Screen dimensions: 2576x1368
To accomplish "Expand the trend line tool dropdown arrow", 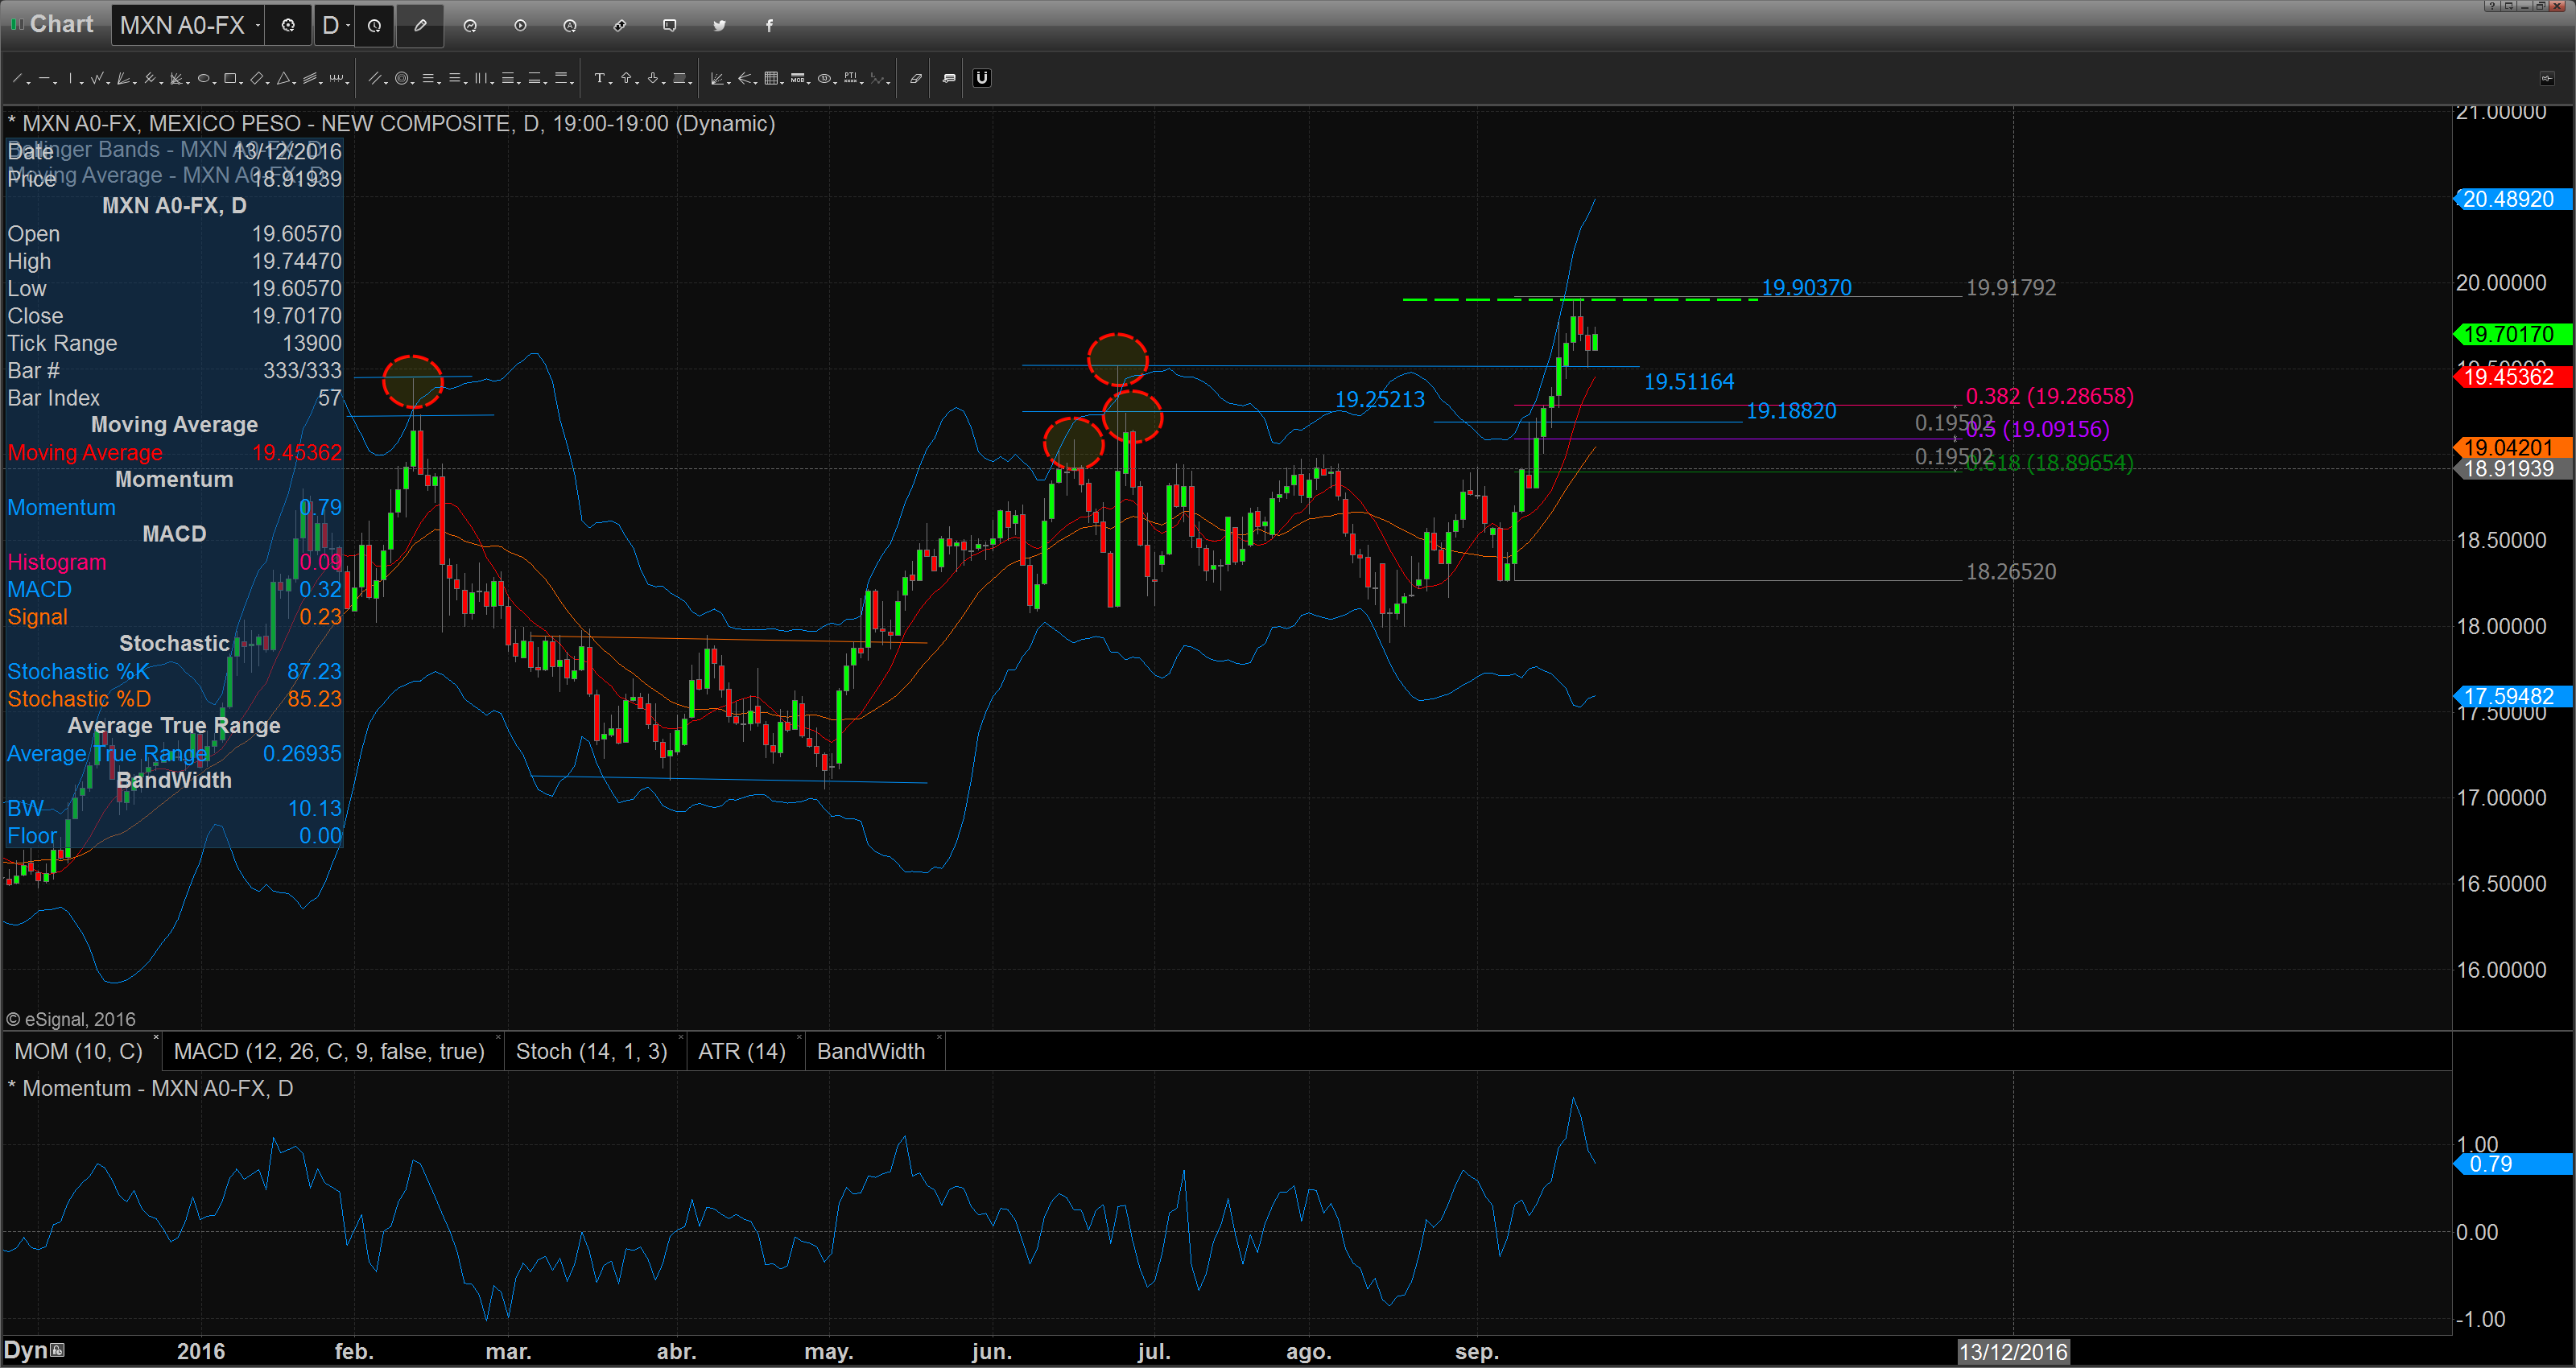I will pyautogui.click(x=29, y=83).
